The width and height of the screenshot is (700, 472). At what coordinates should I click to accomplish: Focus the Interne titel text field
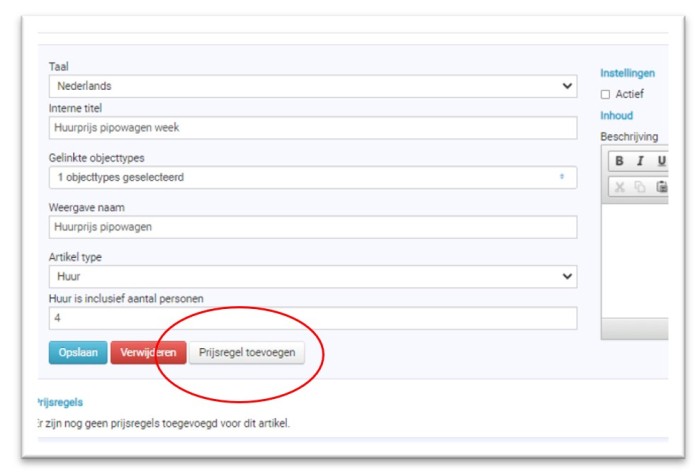(313, 128)
